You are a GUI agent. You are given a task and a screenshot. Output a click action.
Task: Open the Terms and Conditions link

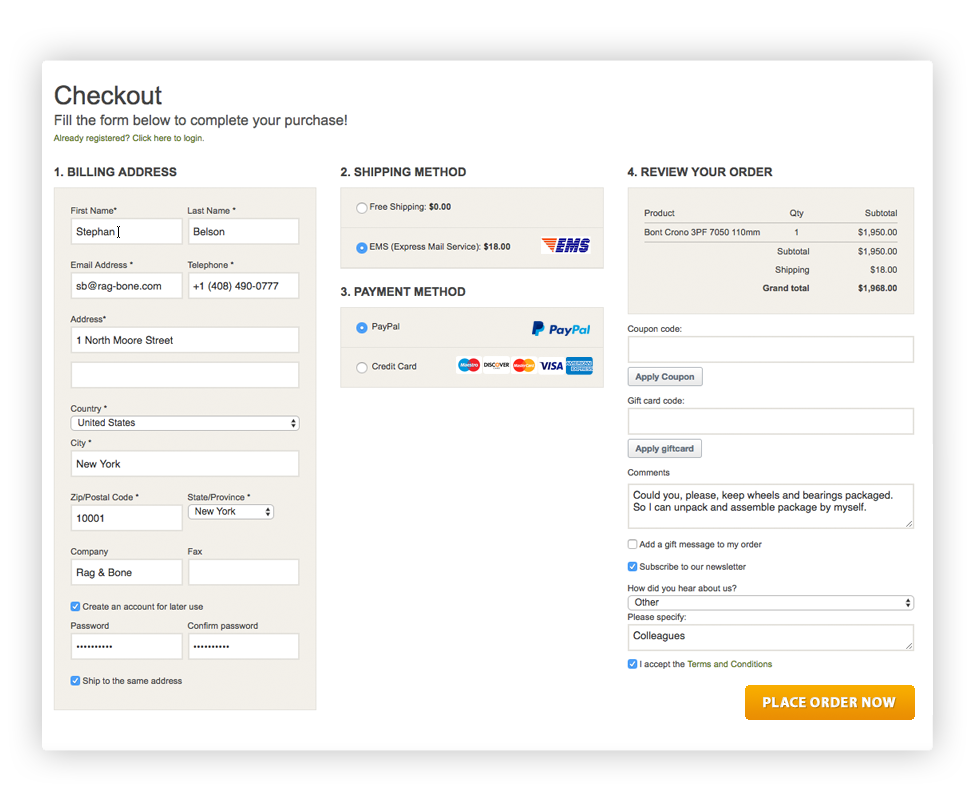tap(729, 664)
